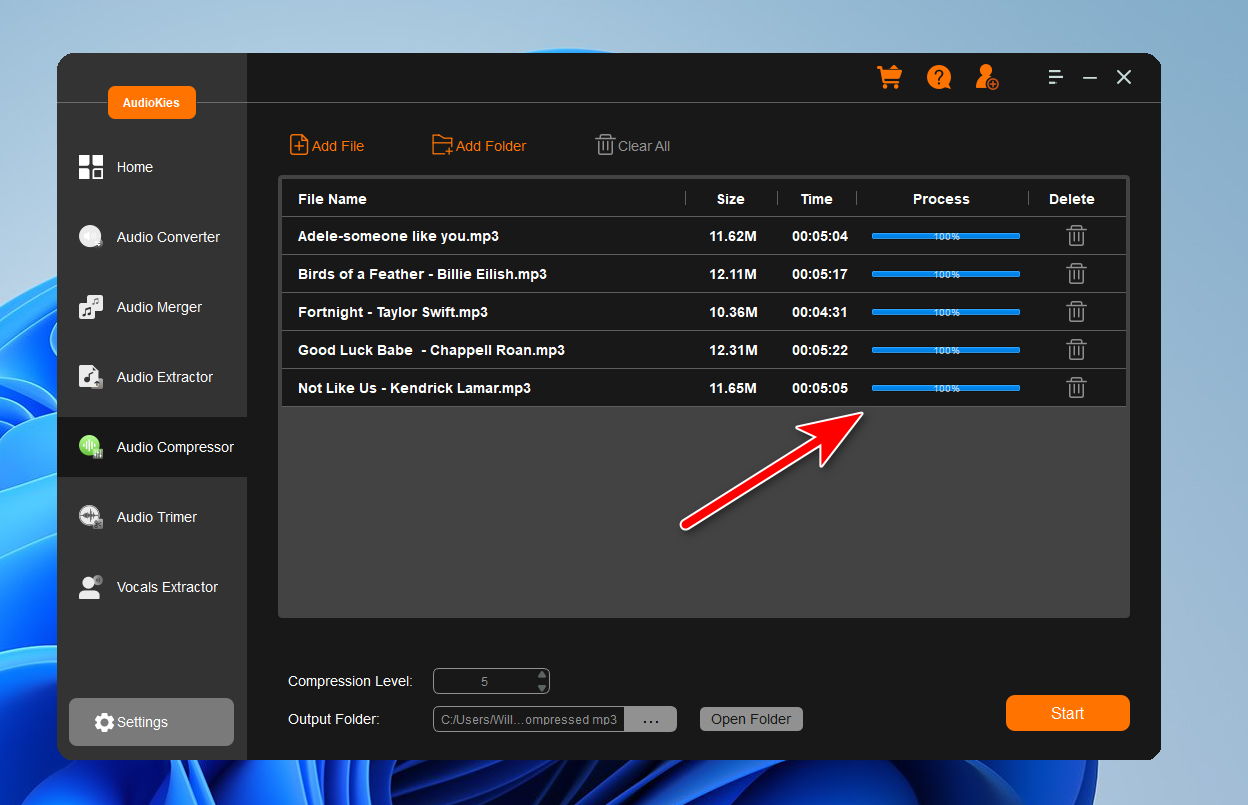Select Not Like Us - Kendrick Lamar.mp3 name
The height and width of the screenshot is (805, 1248).
(414, 388)
